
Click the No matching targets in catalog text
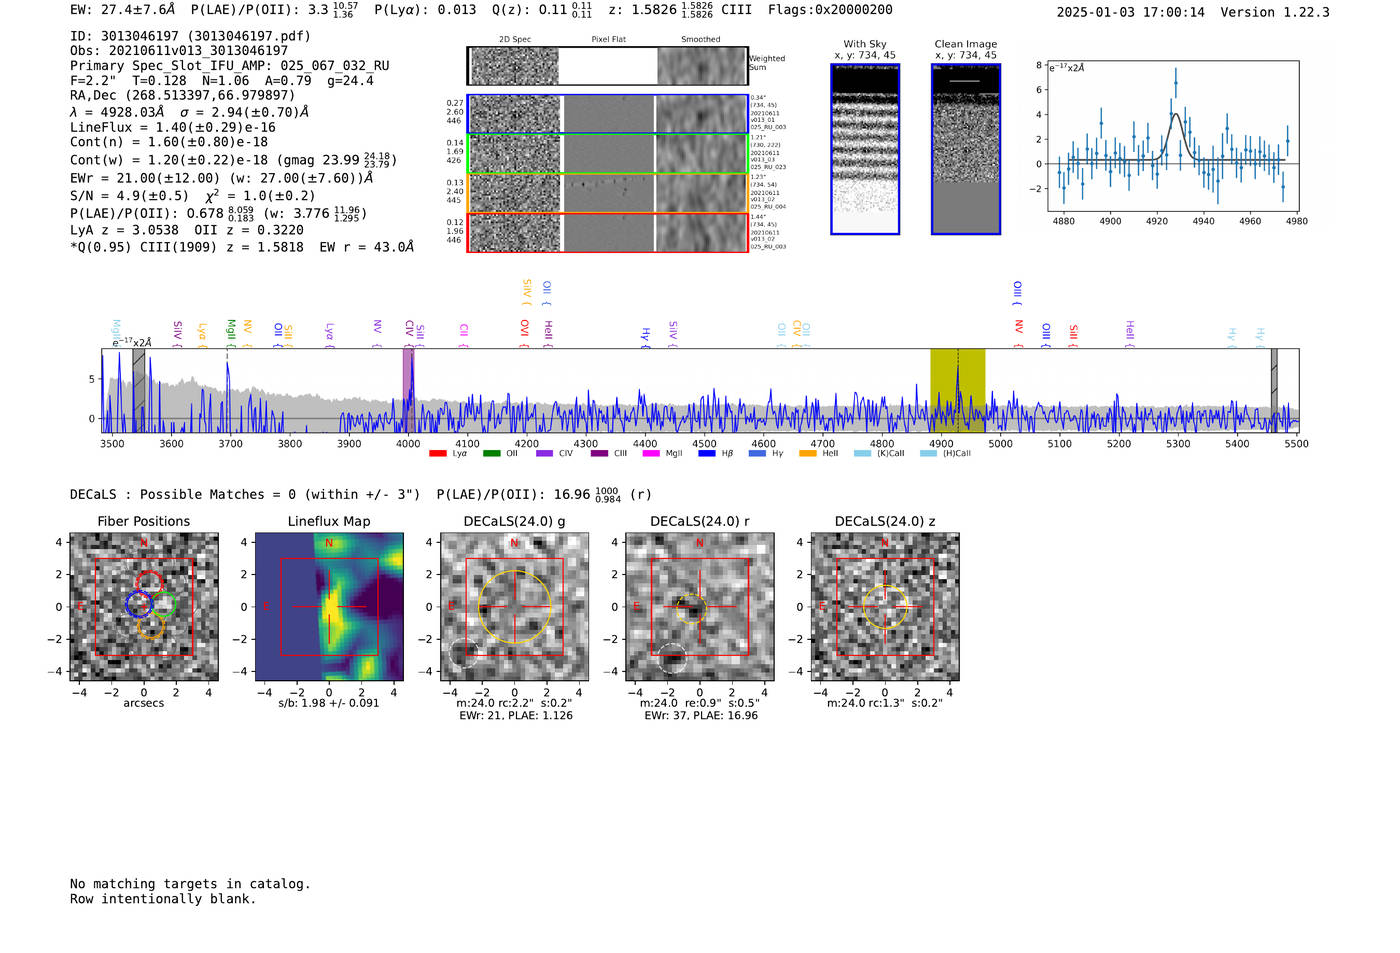190,884
